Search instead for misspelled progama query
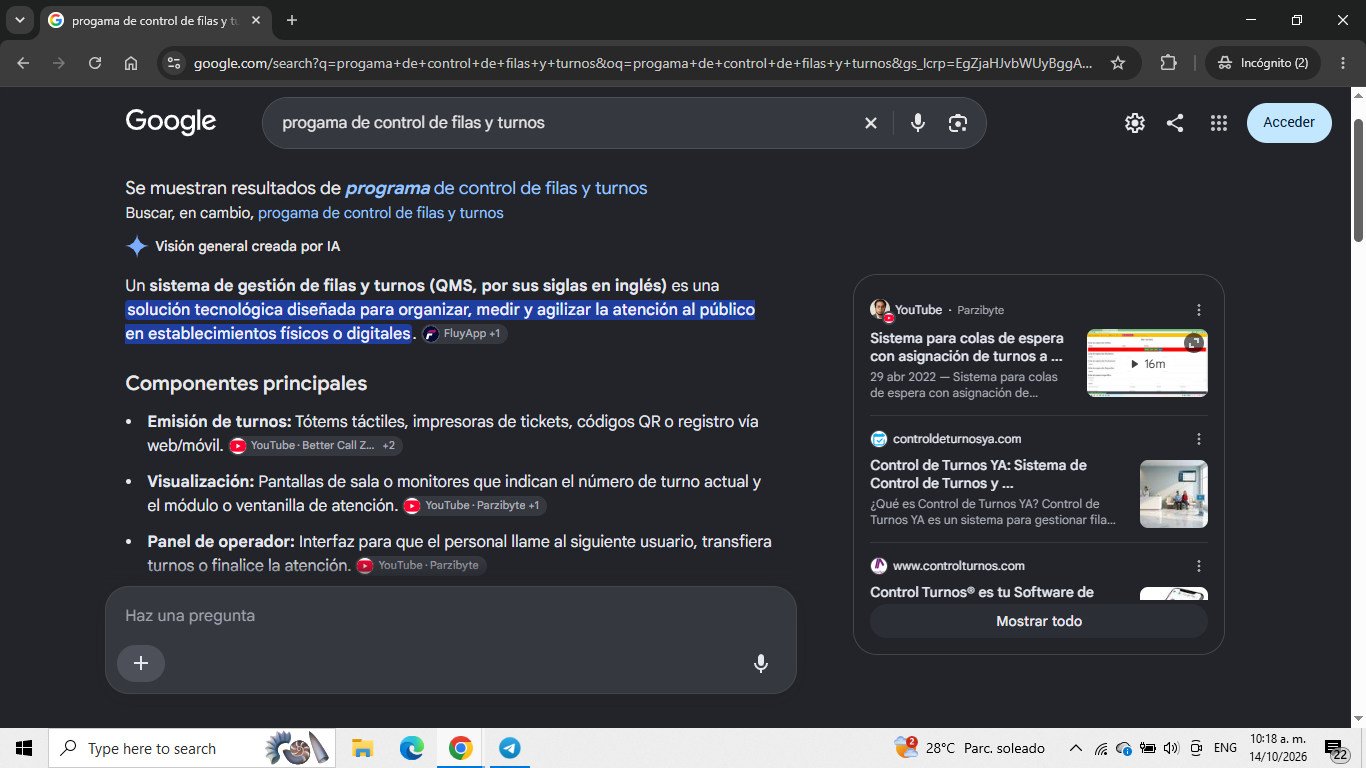Viewport: 1366px width, 768px height. pyautogui.click(x=381, y=213)
